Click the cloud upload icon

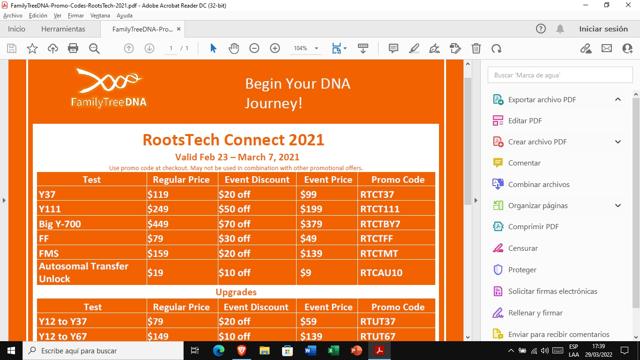pyautogui.click(x=53, y=49)
